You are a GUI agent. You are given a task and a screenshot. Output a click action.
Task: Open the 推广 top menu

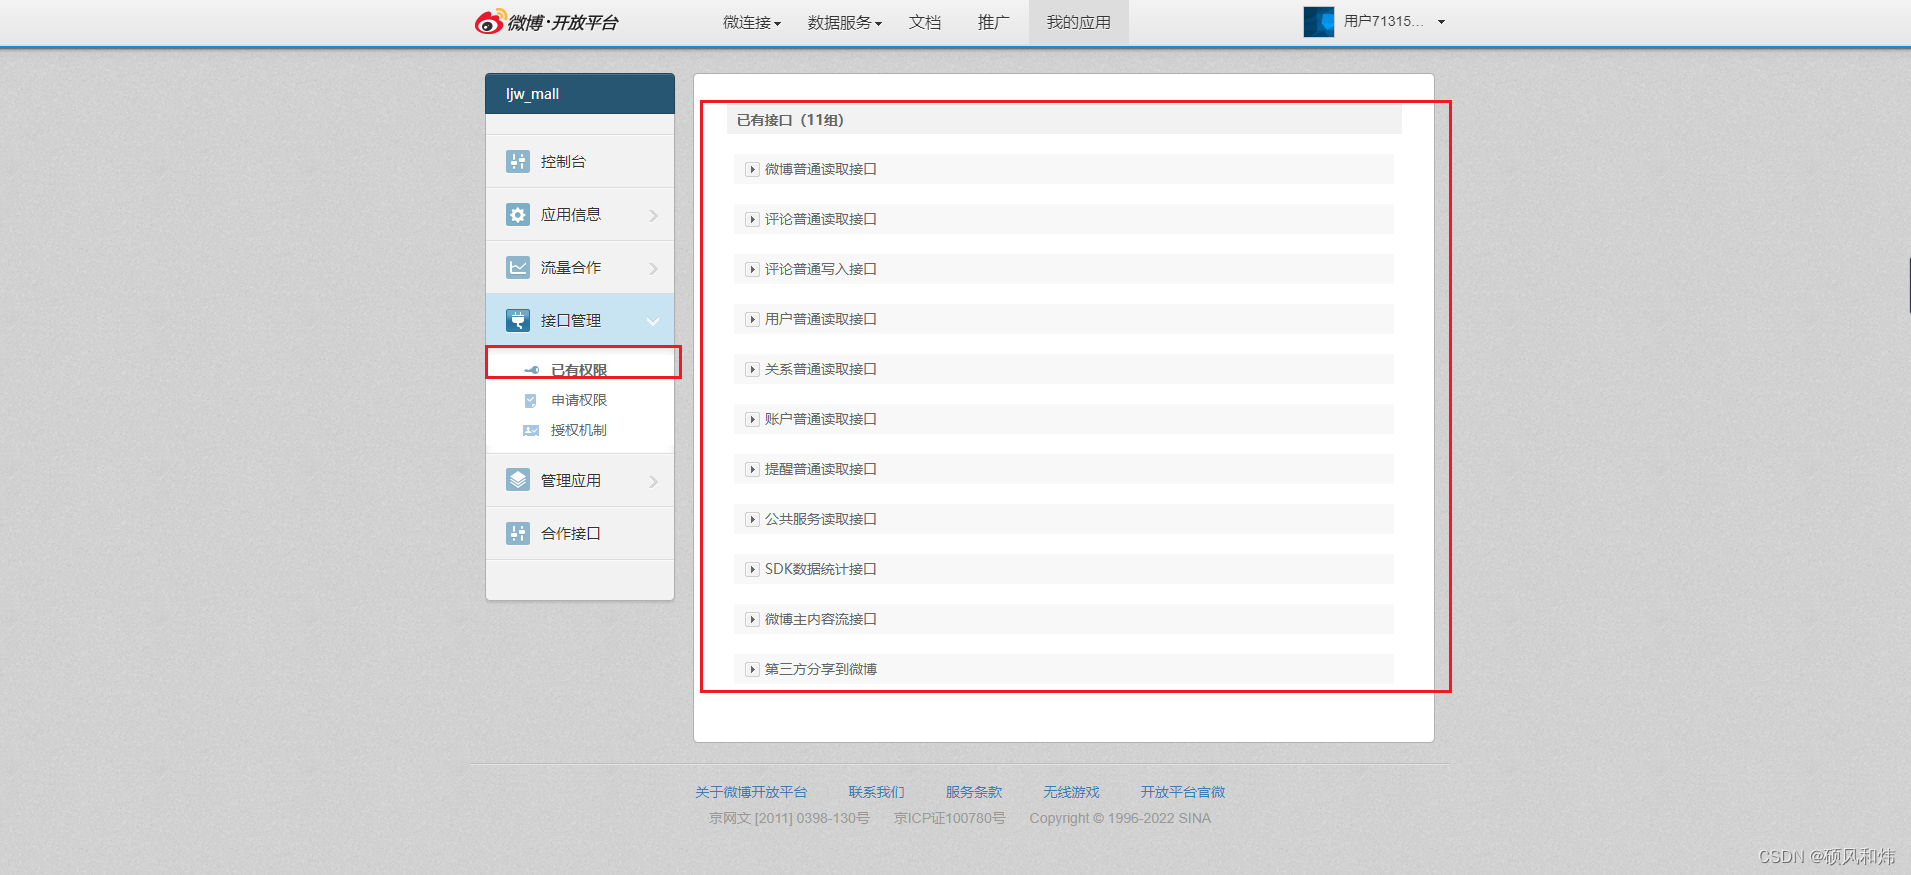pyautogui.click(x=994, y=22)
